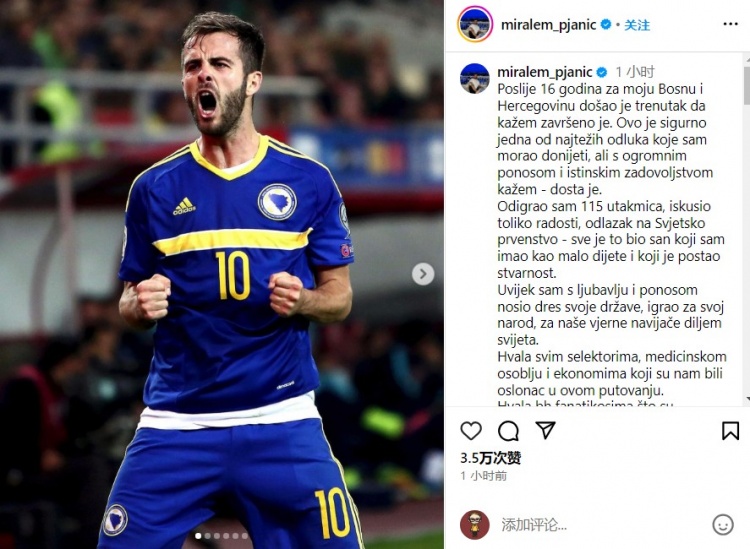Open comments via speech bubble icon
Image resolution: width=750 pixels, height=549 pixels.
[x=508, y=431]
